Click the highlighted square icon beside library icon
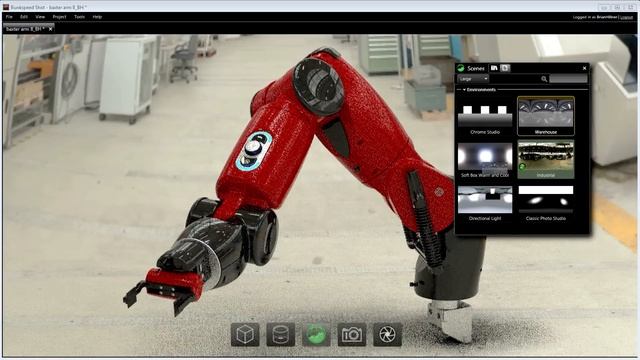The image size is (640, 360). tap(505, 68)
